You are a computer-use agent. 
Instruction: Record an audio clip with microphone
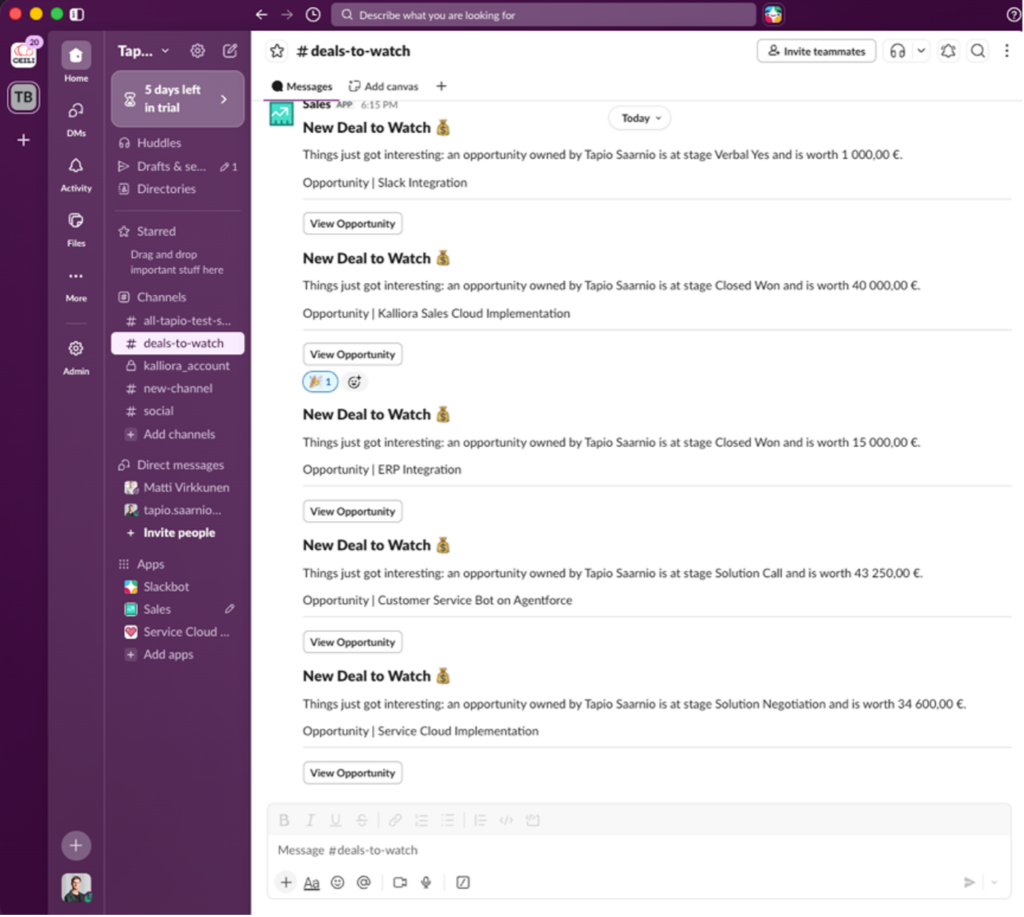(426, 883)
